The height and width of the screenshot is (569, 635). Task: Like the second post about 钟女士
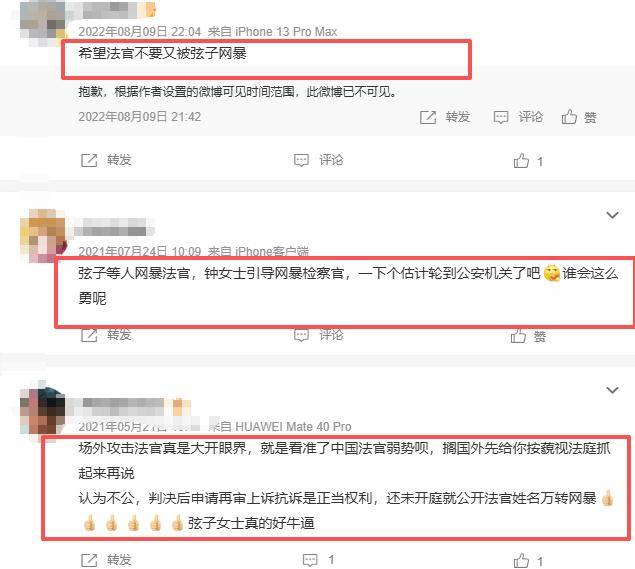[518, 336]
